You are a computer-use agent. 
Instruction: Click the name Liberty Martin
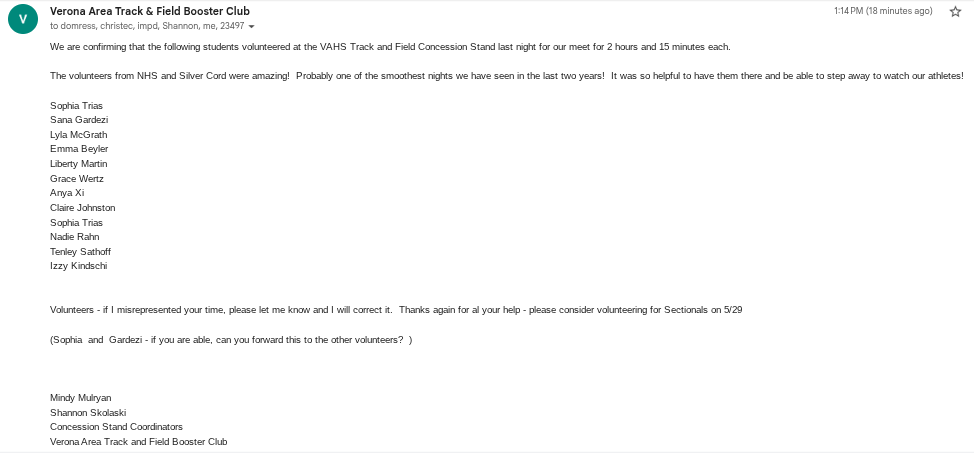pyautogui.click(x=78, y=164)
